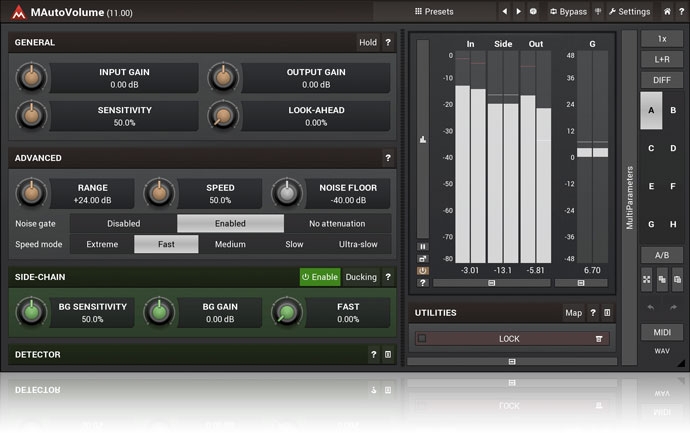This screenshot has height=433, width=690.
Task: Load the next preset arrow
Action: (x=519, y=11)
